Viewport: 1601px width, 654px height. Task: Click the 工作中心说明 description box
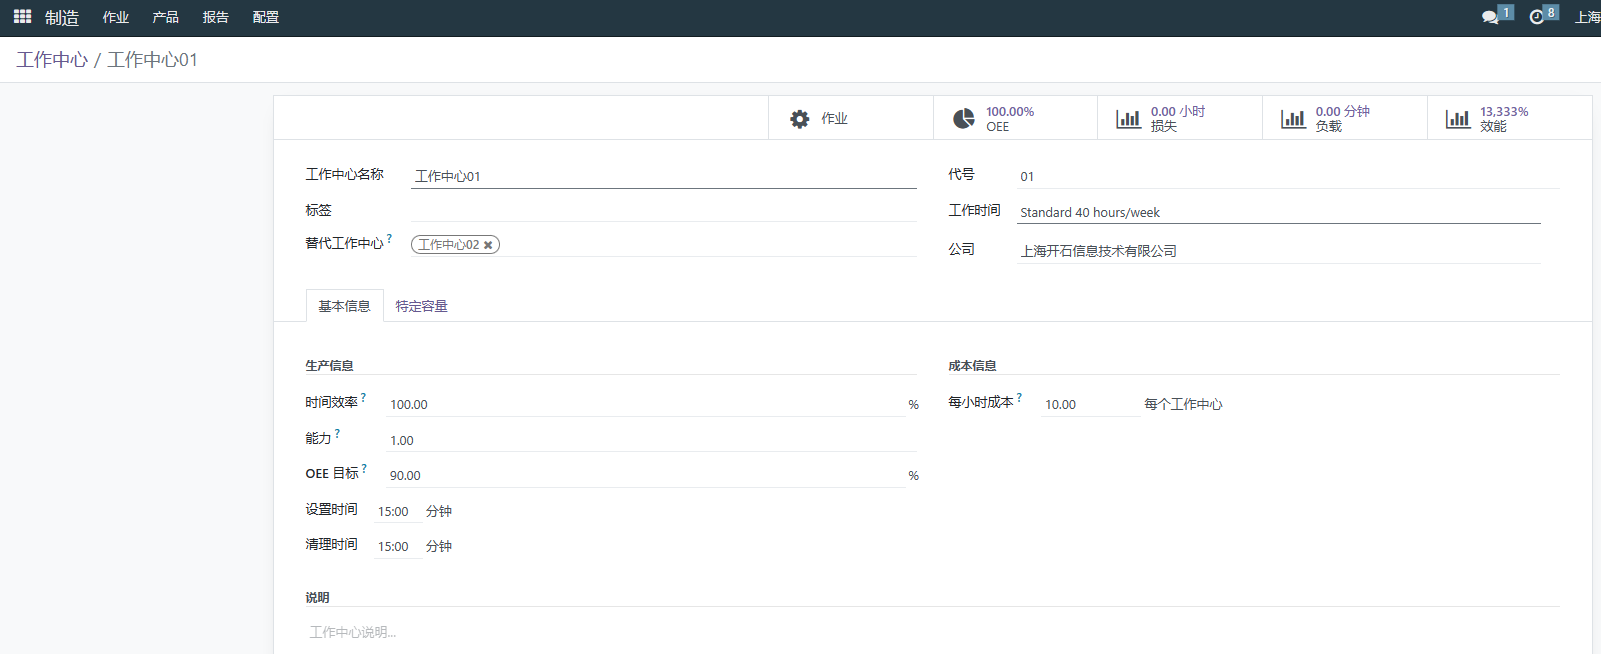[932, 632]
